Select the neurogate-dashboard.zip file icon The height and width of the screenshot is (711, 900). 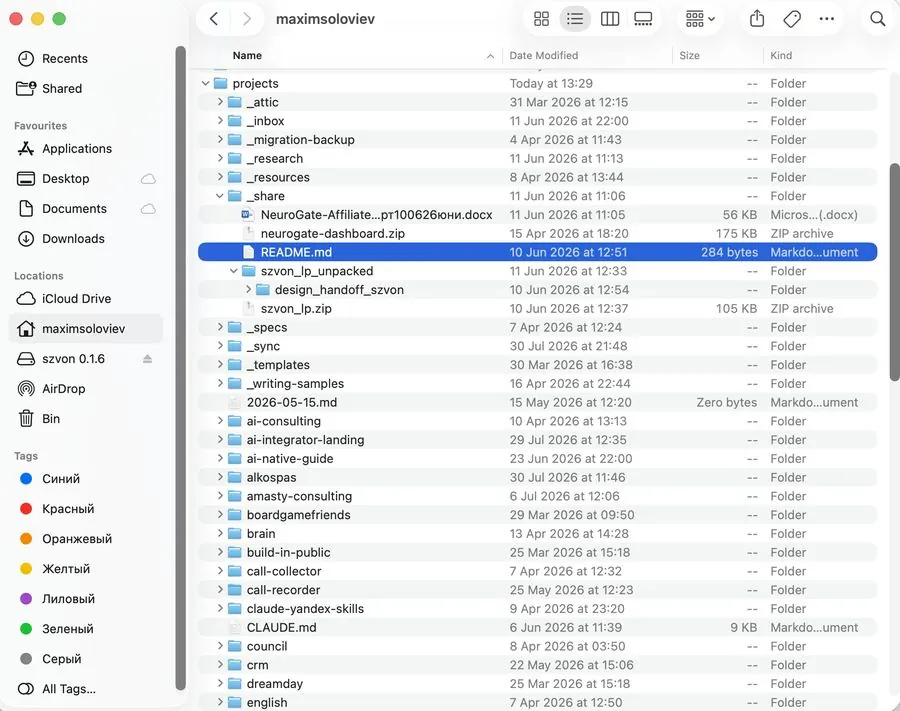click(x=249, y=234)
